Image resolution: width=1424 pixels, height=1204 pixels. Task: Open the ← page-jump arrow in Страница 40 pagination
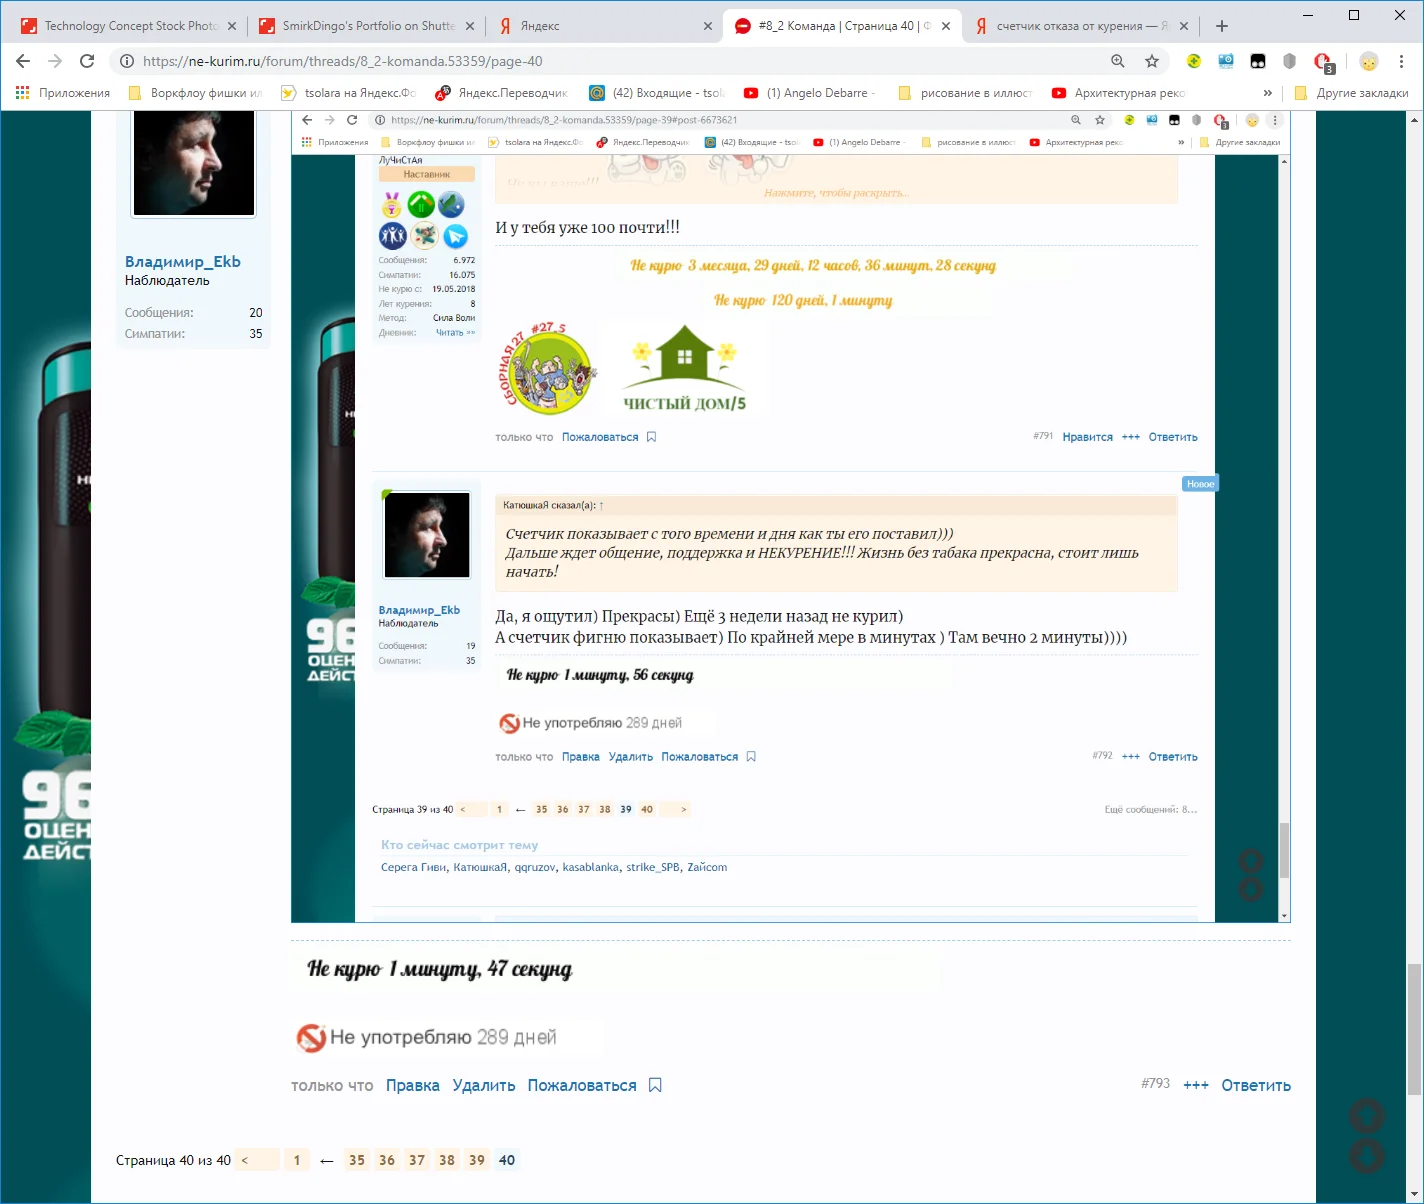click(327, 1161)
